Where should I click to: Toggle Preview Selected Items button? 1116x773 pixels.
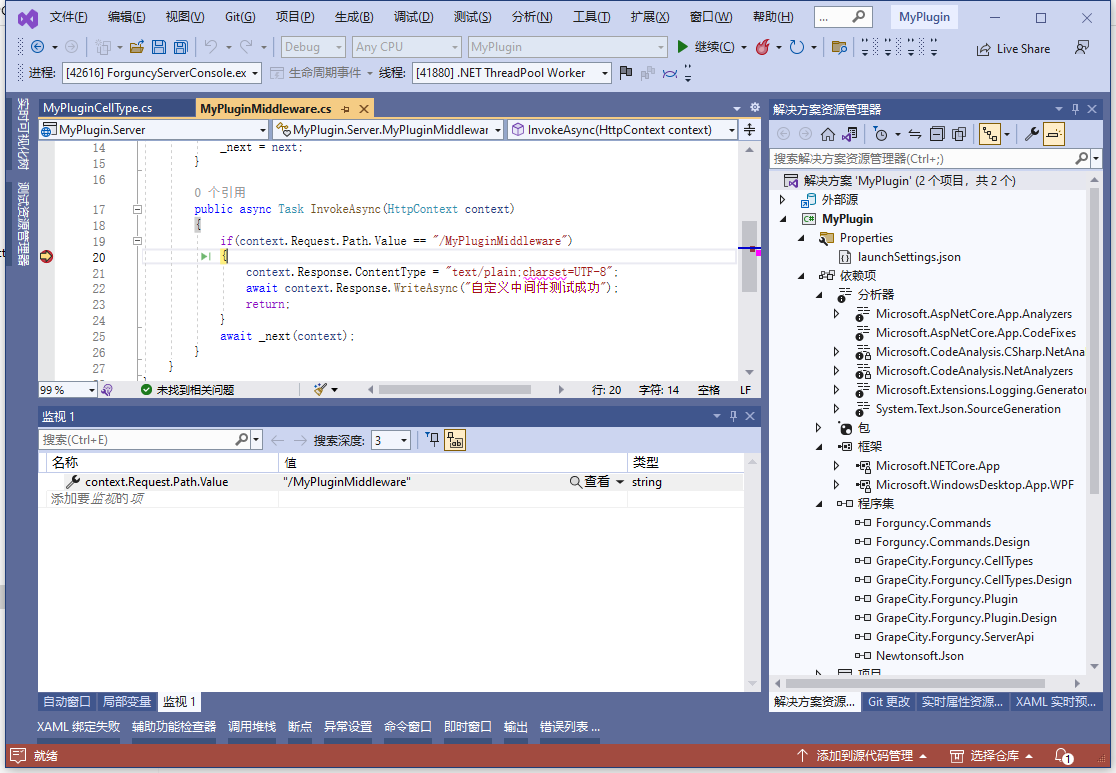[x=1054, y=134]
